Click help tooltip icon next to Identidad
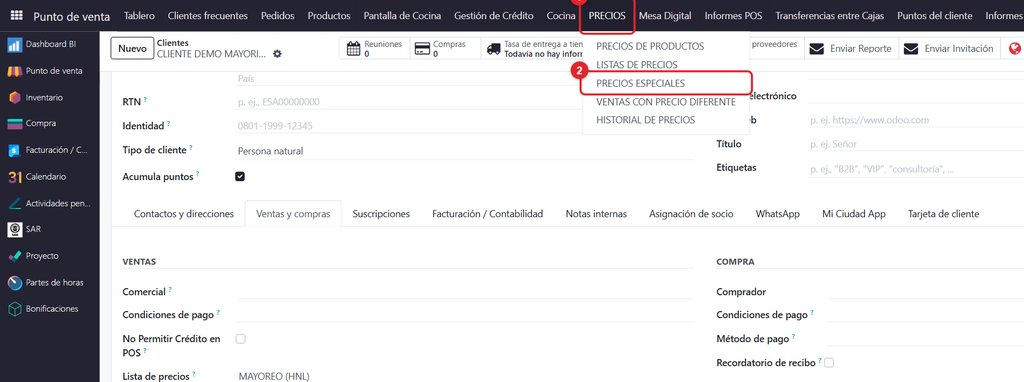Image resolution: width=1024 pixels, height=382 pixels. pyautogui.click(x=168, y=123)
